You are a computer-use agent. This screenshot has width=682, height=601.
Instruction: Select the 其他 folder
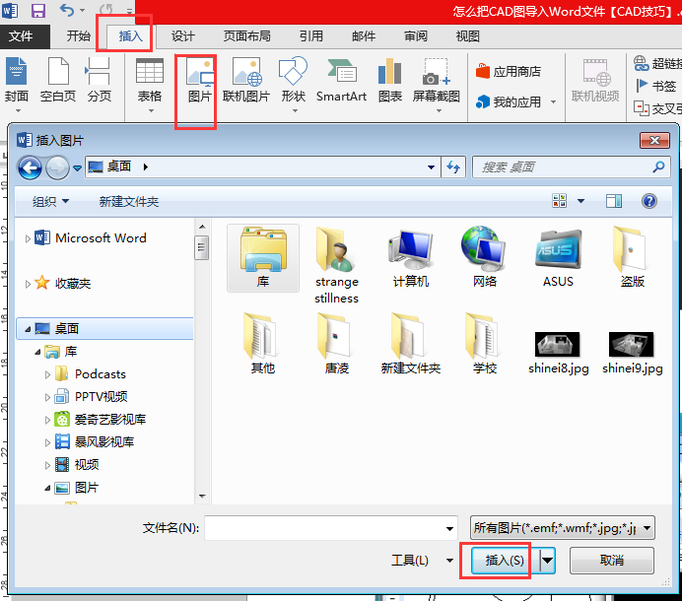[x=263, y=344]
